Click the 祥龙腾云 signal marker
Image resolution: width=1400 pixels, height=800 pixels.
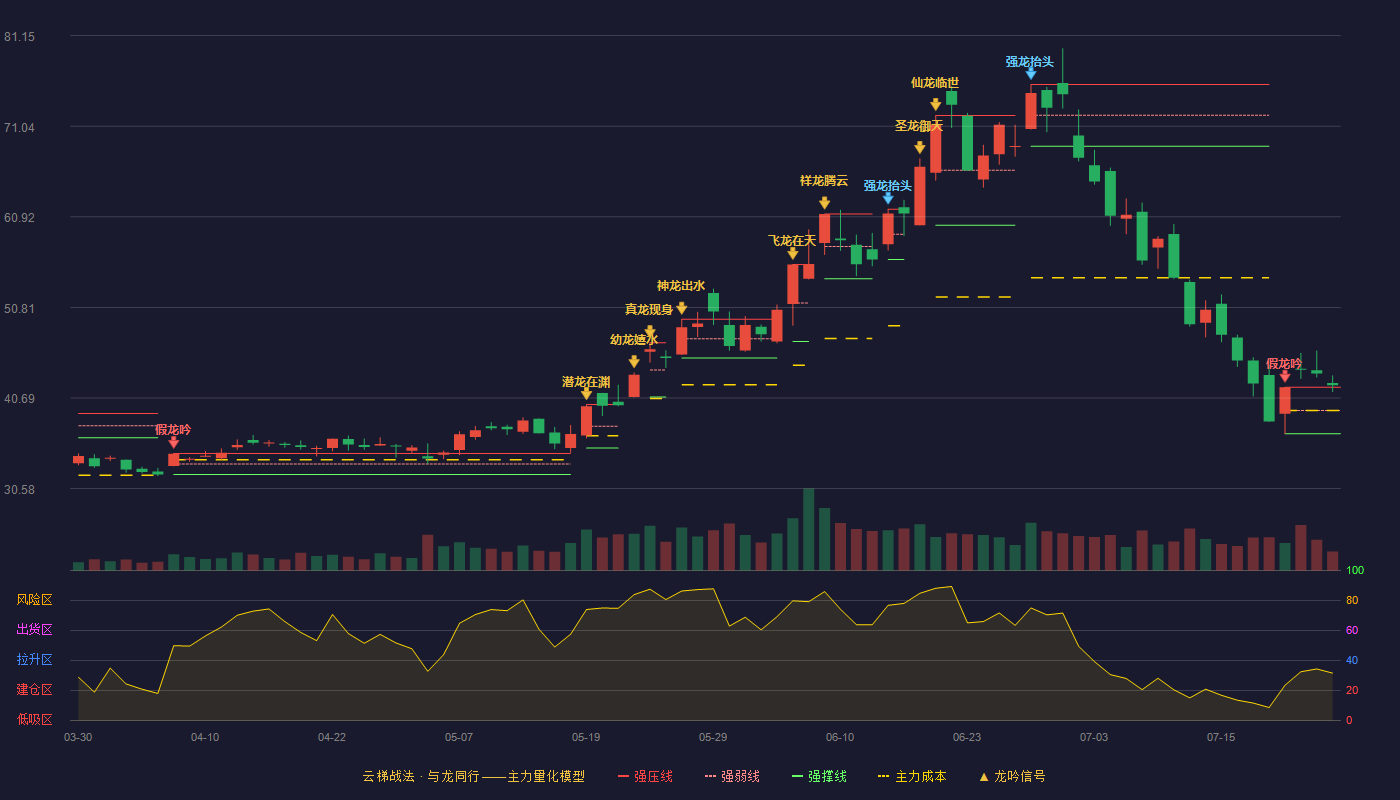click(824, 203)
